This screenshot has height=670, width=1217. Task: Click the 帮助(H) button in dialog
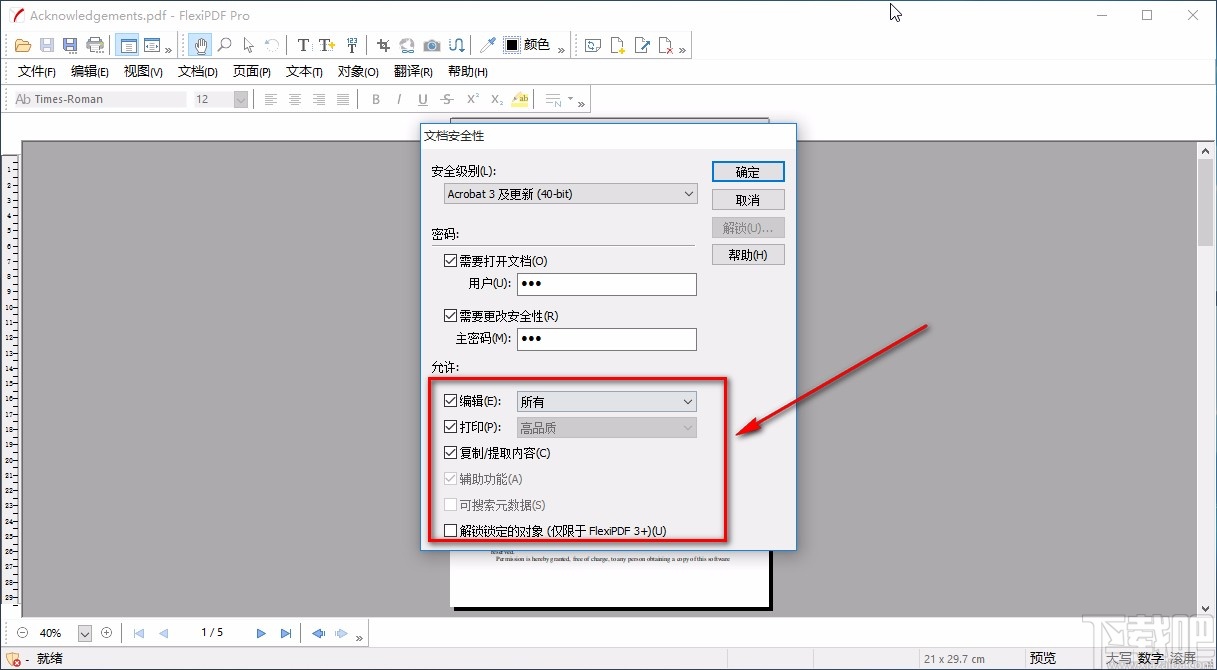coord(748,254)
